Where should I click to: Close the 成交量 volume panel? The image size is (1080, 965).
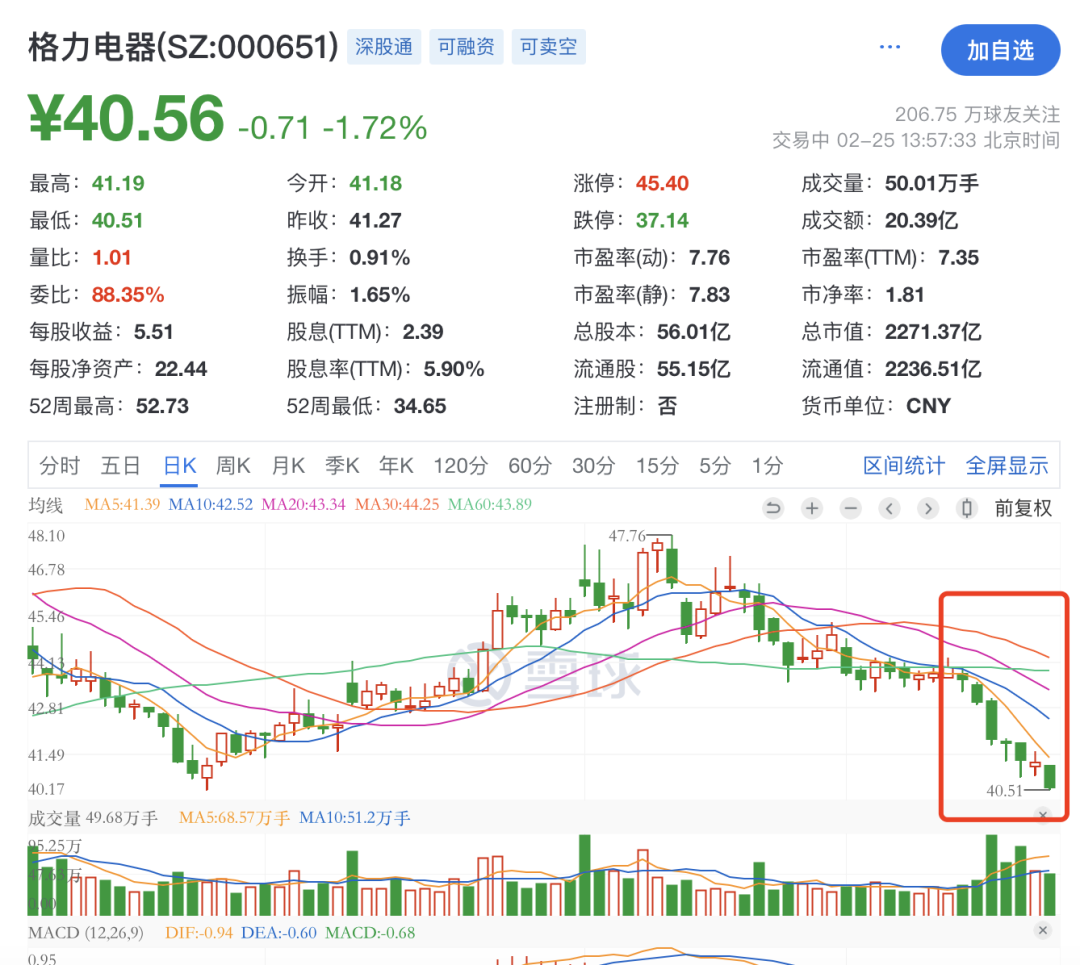click(x=1043, y=816)
